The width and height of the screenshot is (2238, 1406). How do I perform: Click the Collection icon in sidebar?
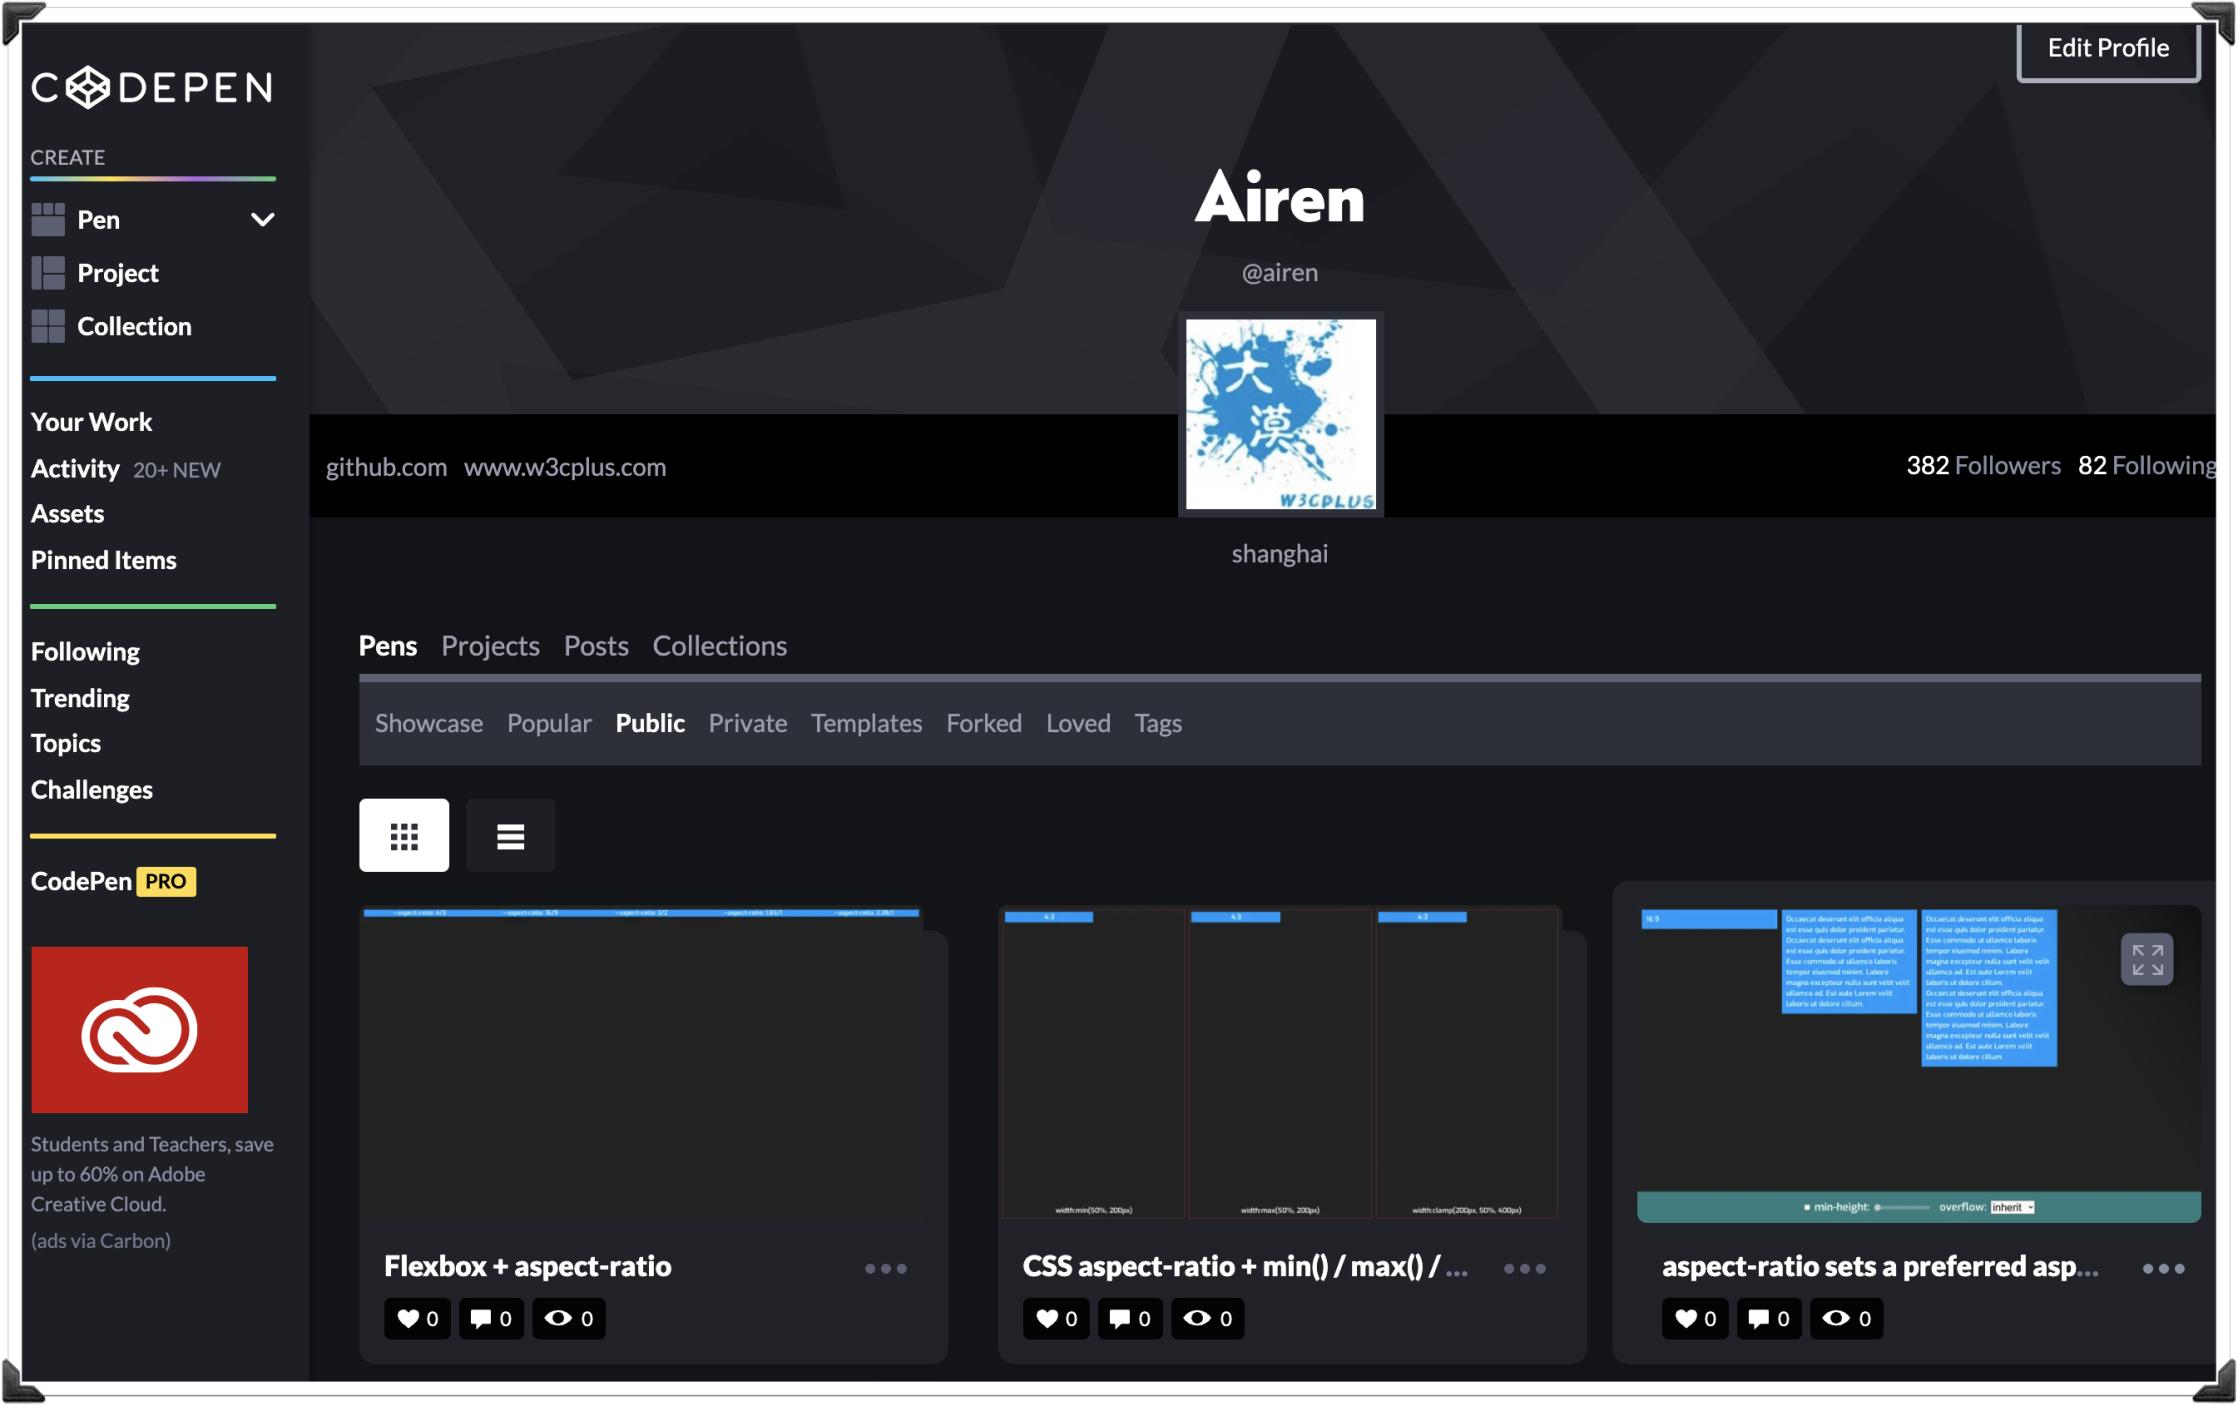48,326
